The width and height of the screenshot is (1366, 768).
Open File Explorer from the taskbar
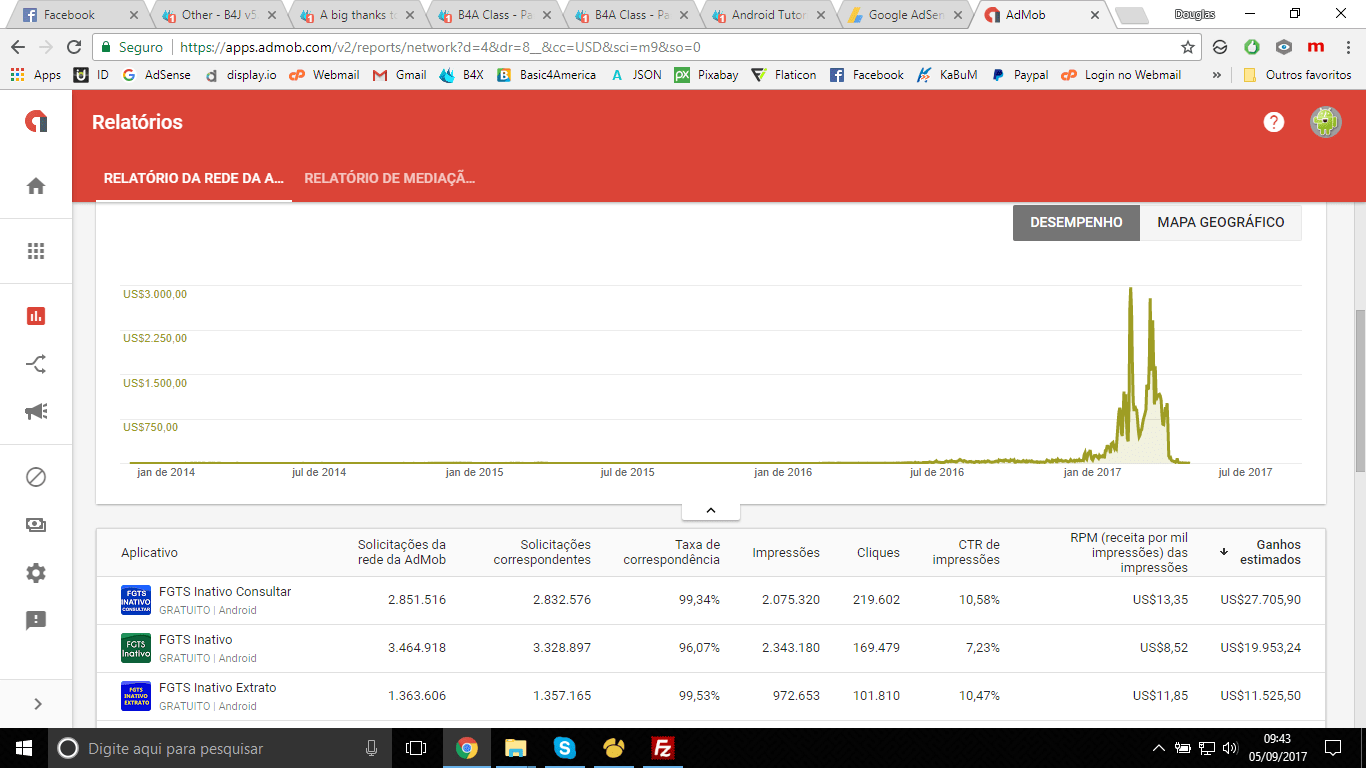[515, 748]
